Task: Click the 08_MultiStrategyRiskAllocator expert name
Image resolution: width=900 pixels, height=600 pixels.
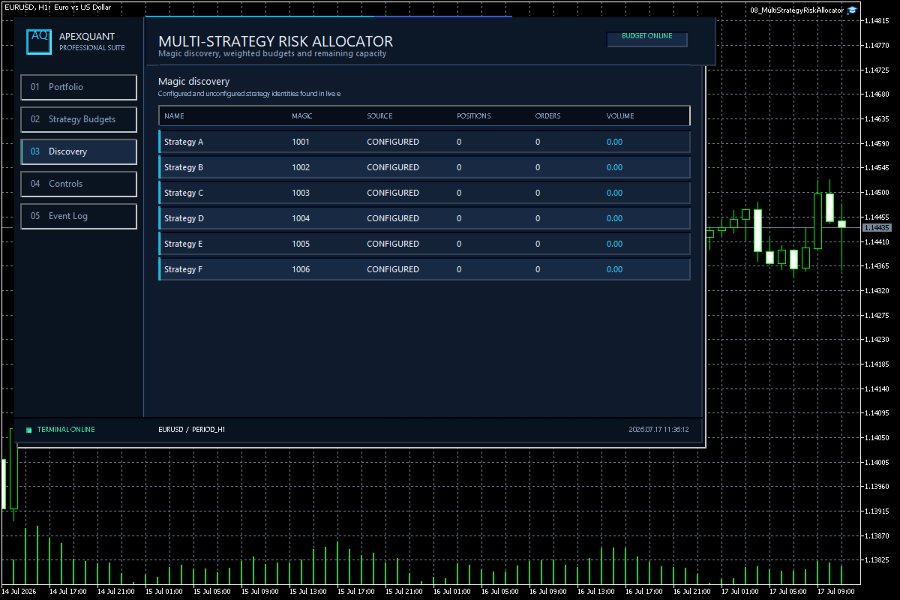Action: [797, 10]
